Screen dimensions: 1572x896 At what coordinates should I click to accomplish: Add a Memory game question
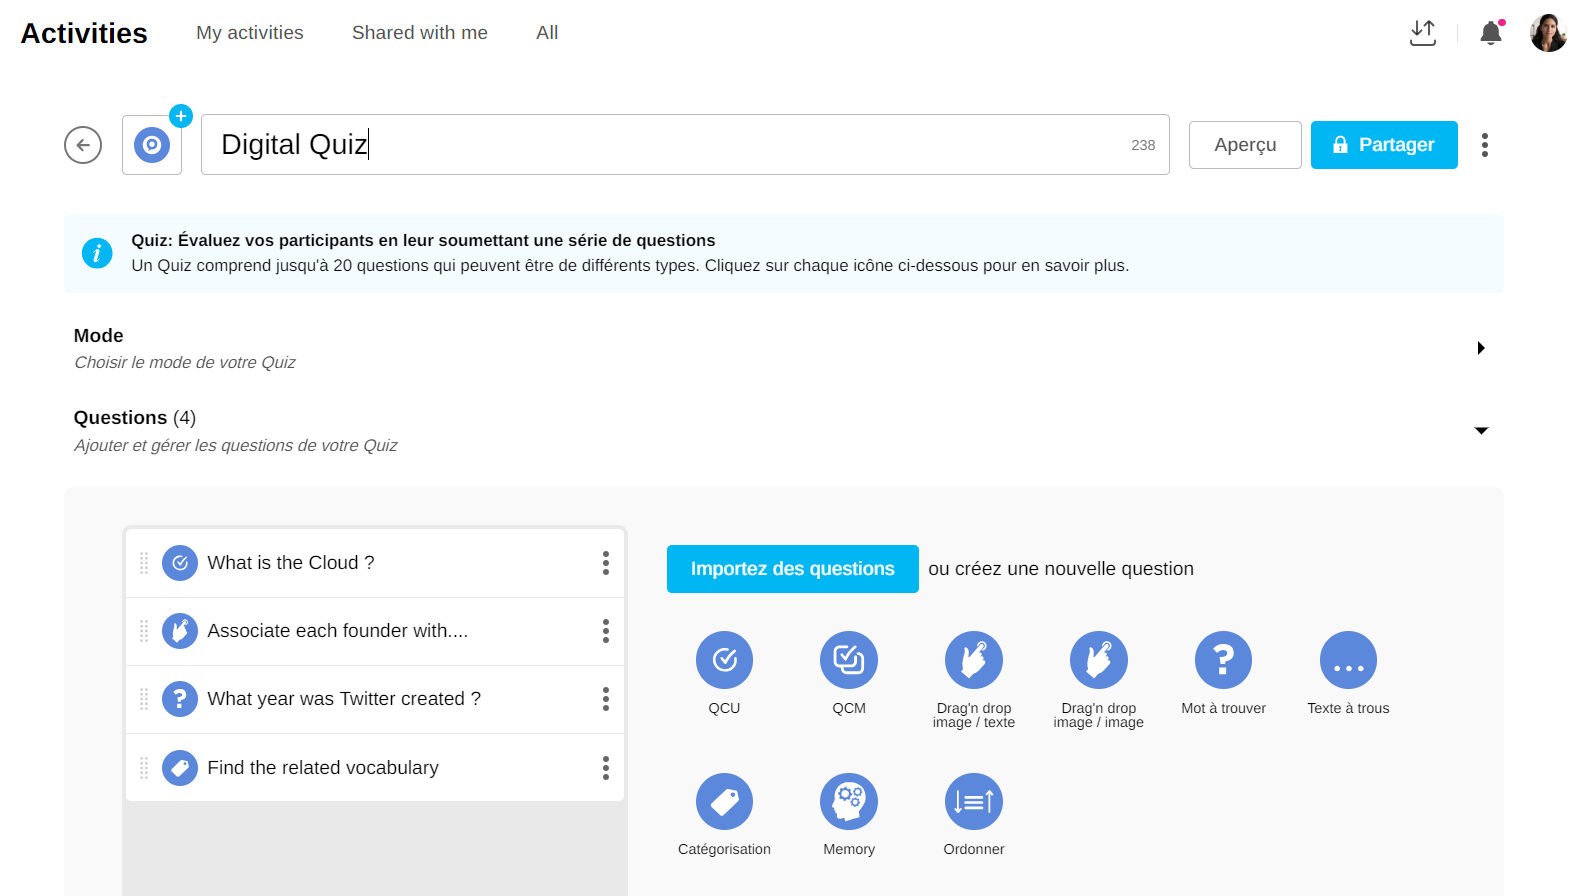(x=849, y=801)
